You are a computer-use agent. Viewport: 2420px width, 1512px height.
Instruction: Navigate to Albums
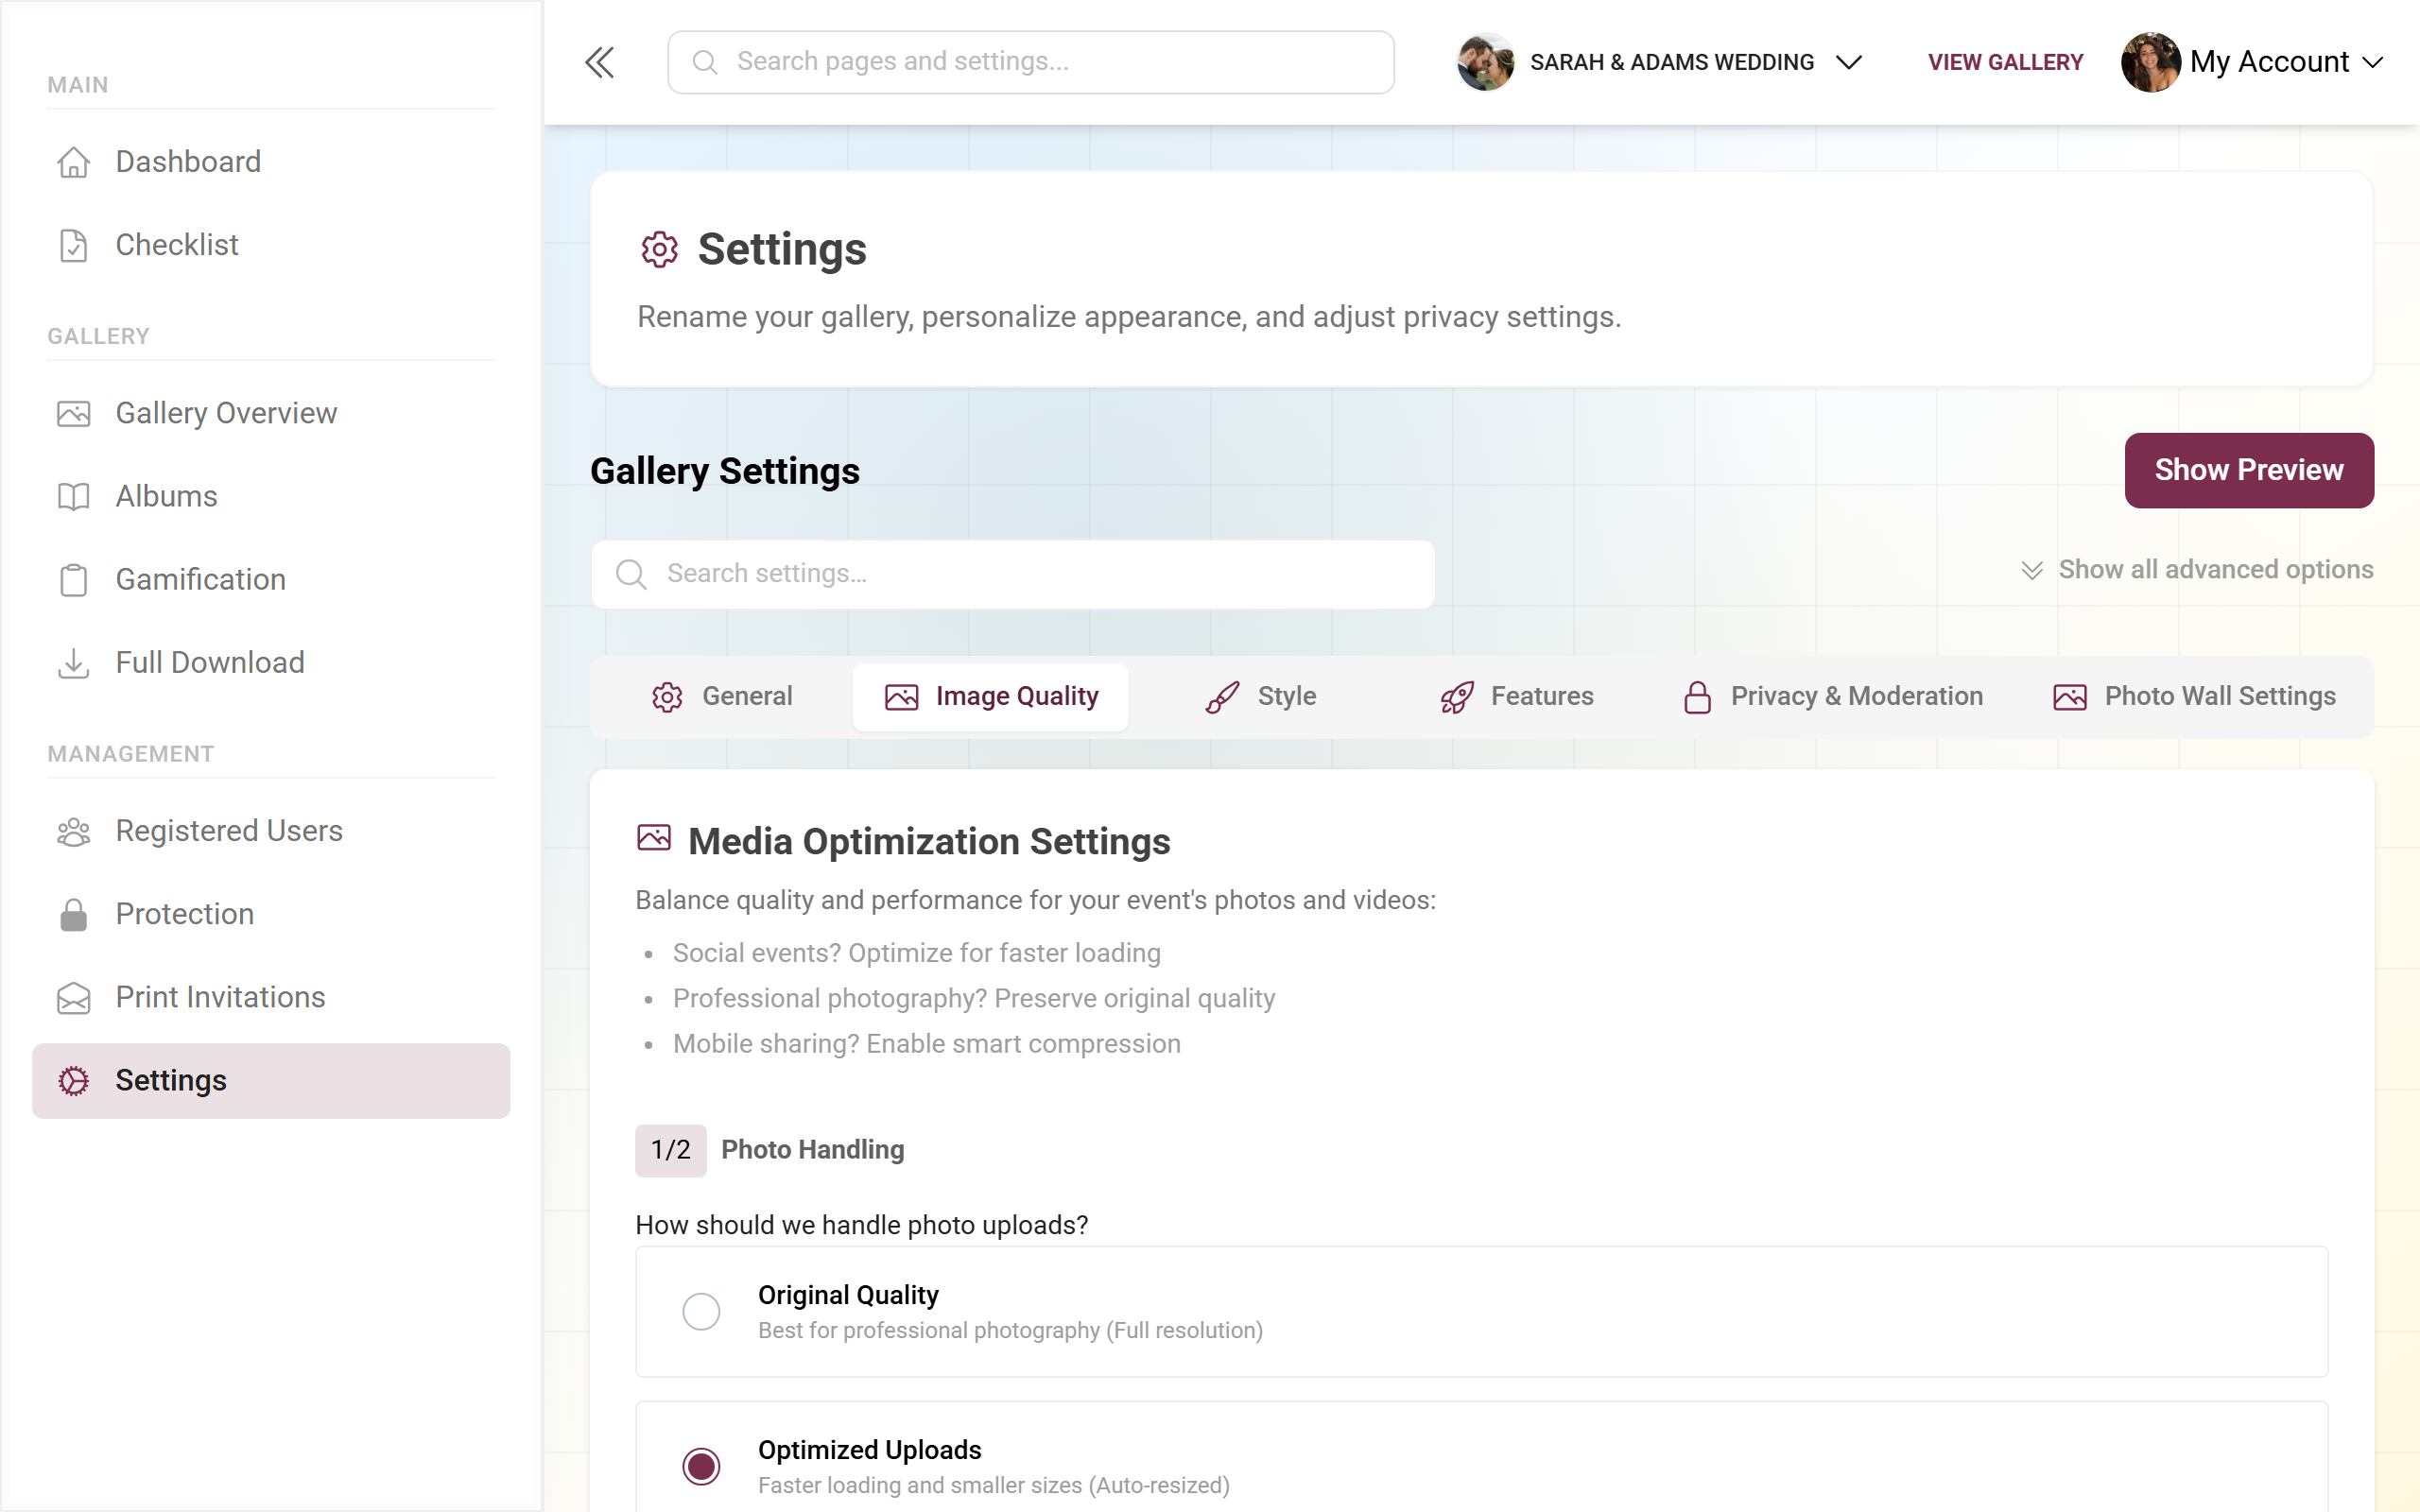pos(271,496)
